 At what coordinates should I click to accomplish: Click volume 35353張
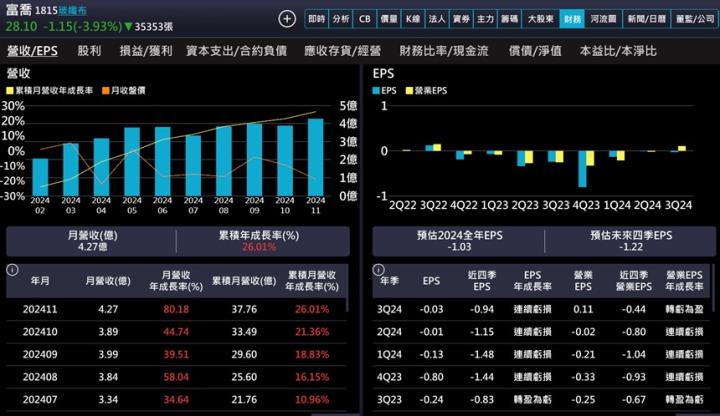153,27
